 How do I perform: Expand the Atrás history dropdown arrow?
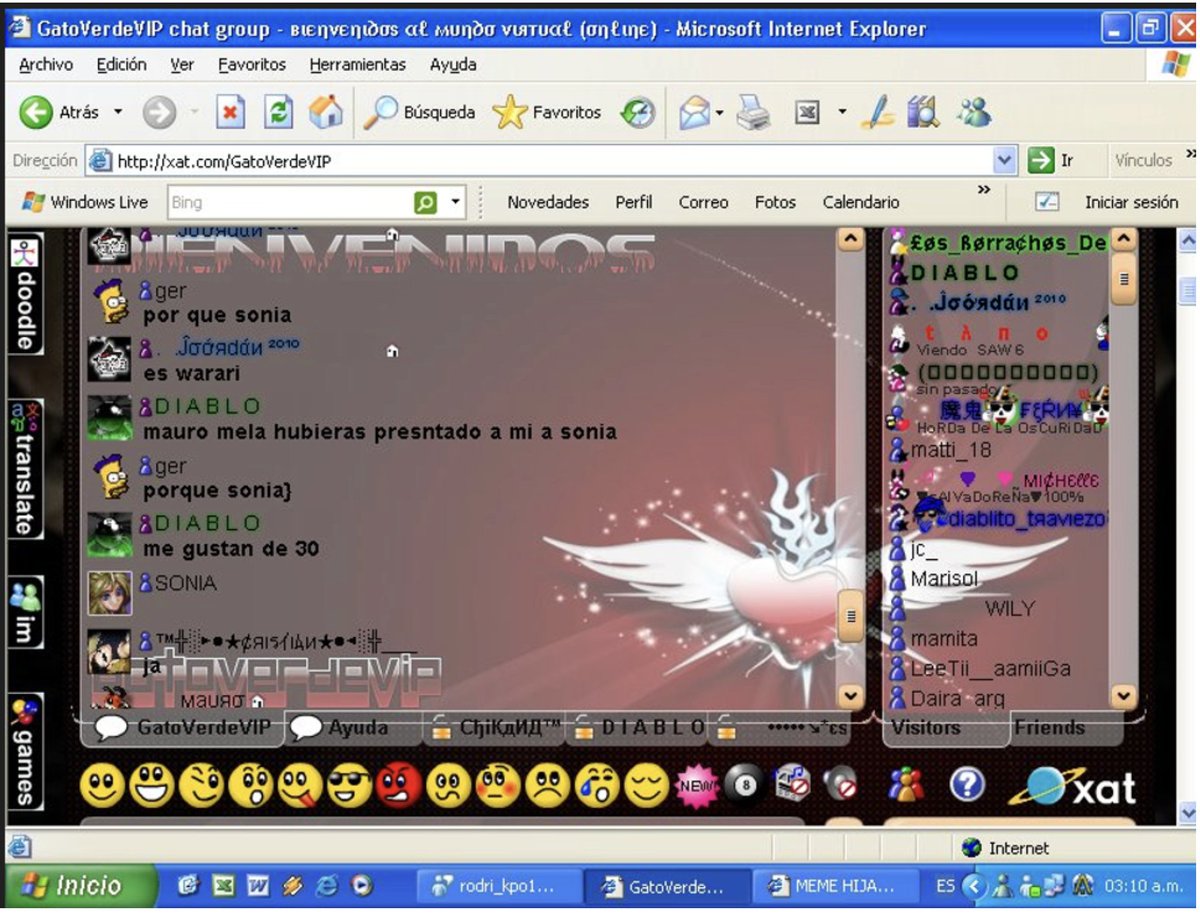point(118,112)
